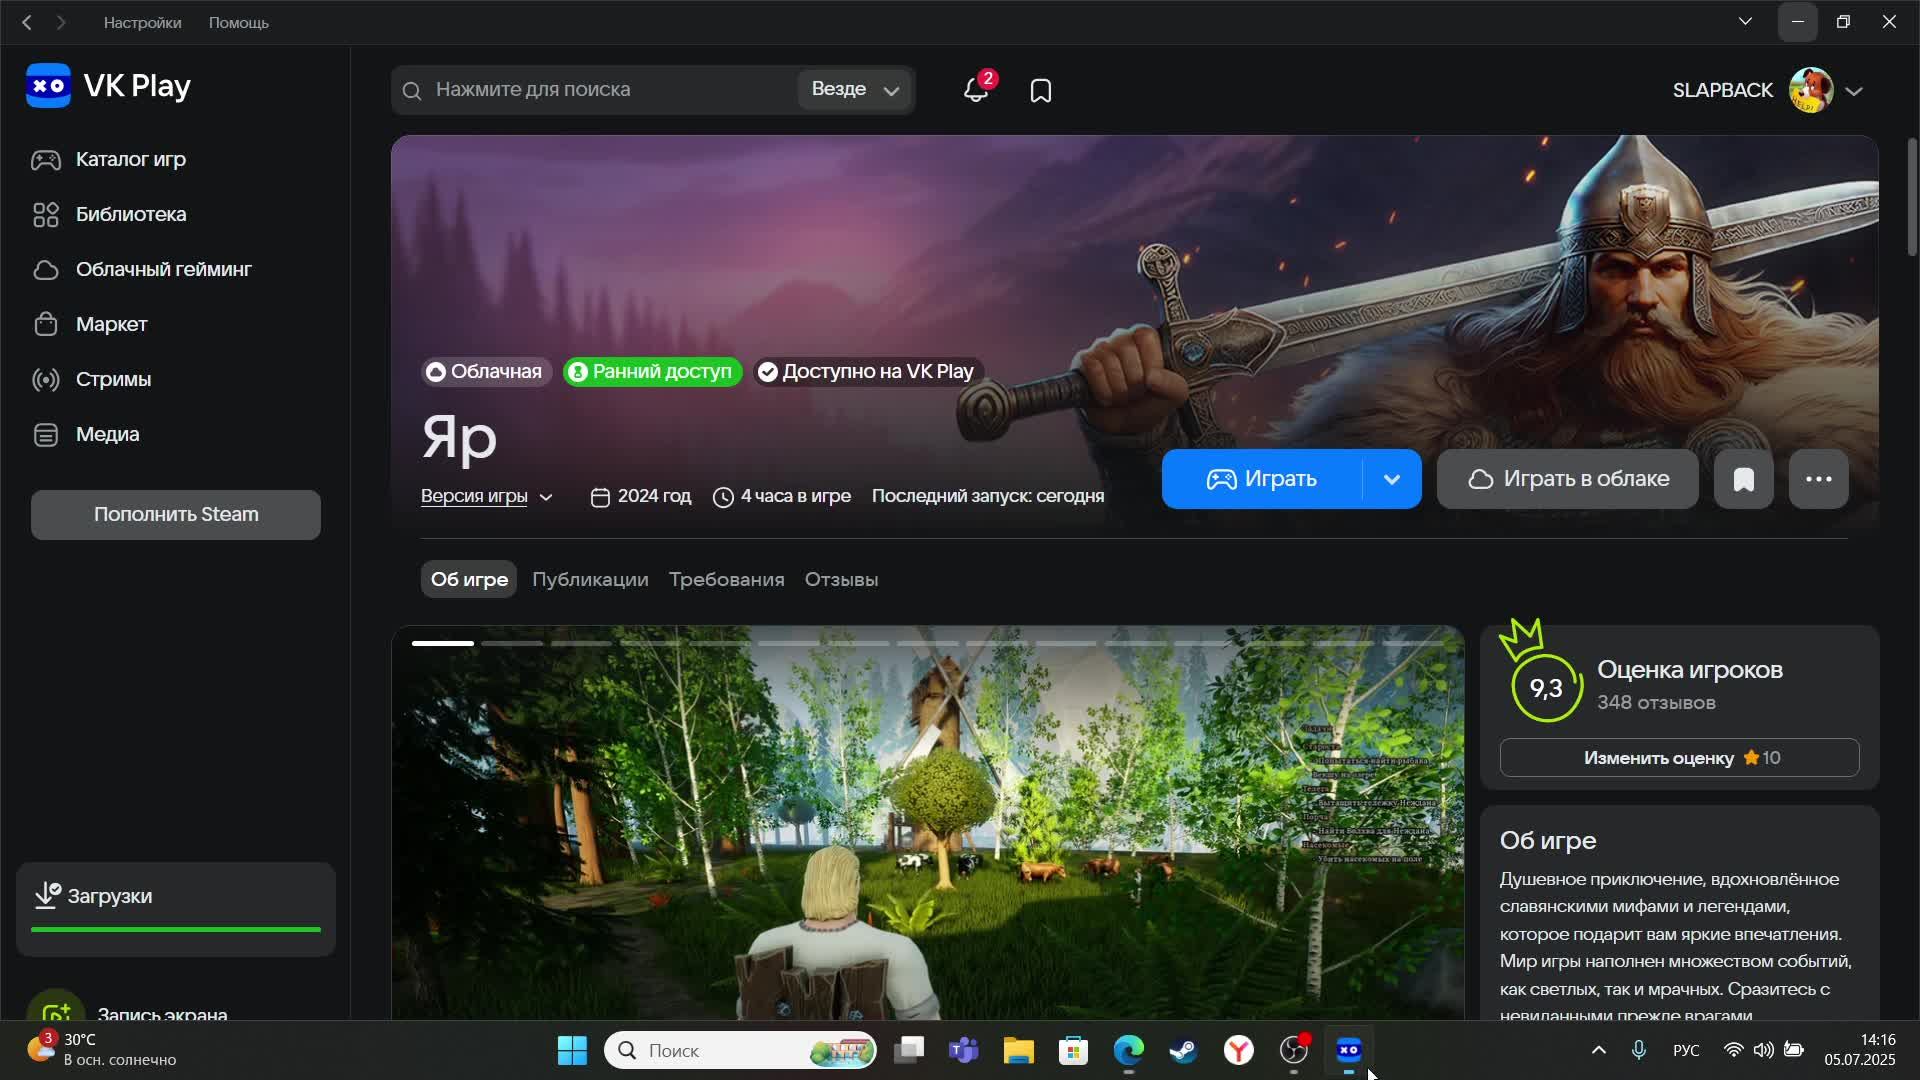Open Microsoft Edge from the taskbar
This screenshot has width=1920, height=1080.
[x=1129, y=1050]
